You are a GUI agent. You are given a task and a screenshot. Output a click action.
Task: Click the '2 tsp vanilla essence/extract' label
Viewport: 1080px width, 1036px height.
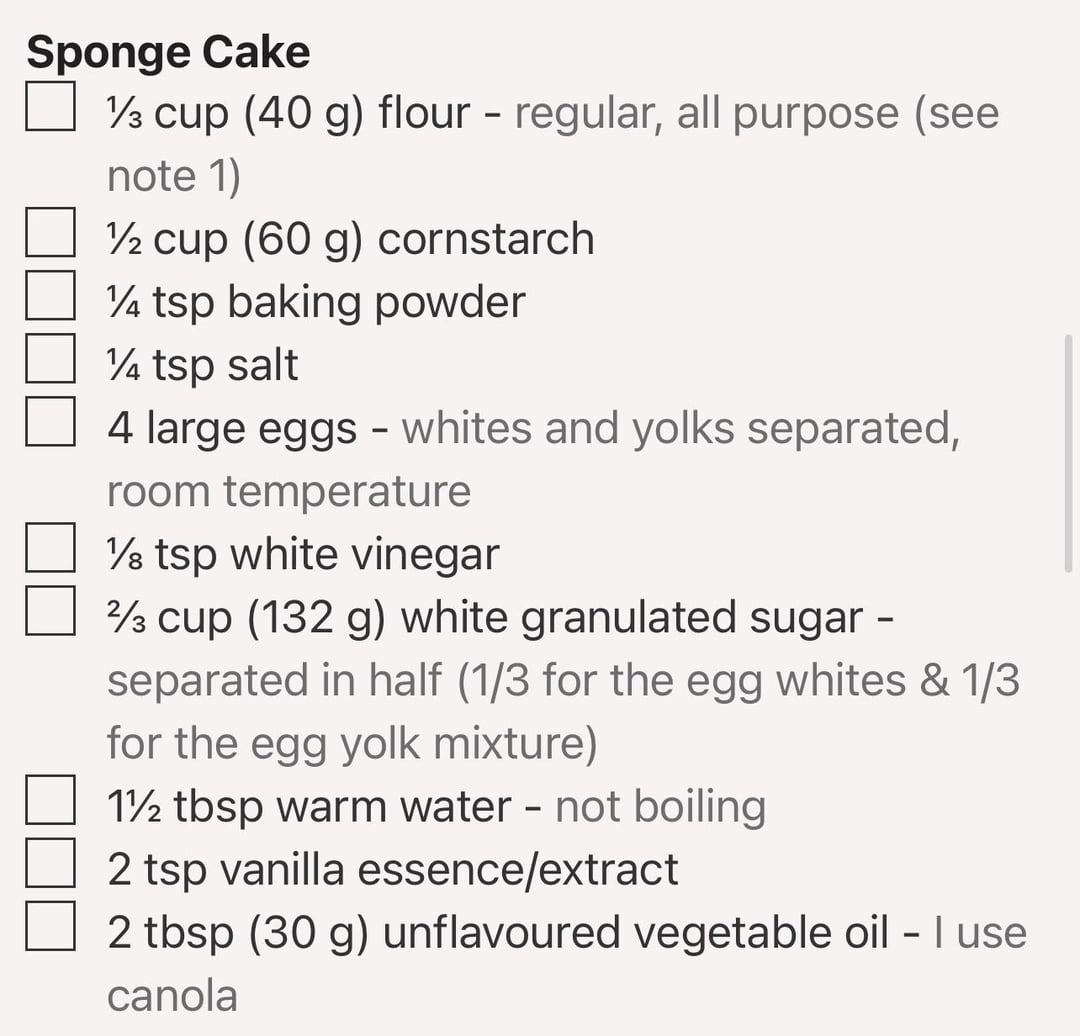pyautogui.click(x=393, y=869)
